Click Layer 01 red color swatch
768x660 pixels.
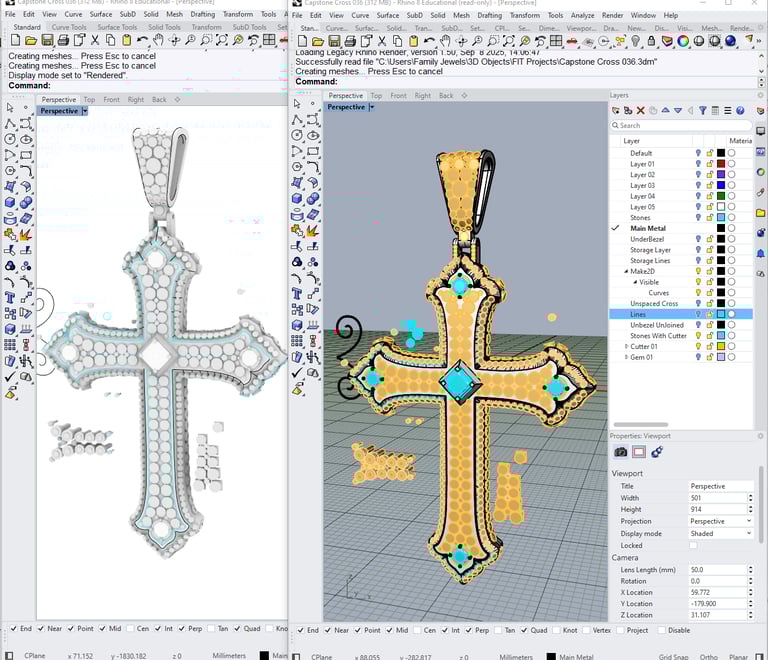[720, 164]
